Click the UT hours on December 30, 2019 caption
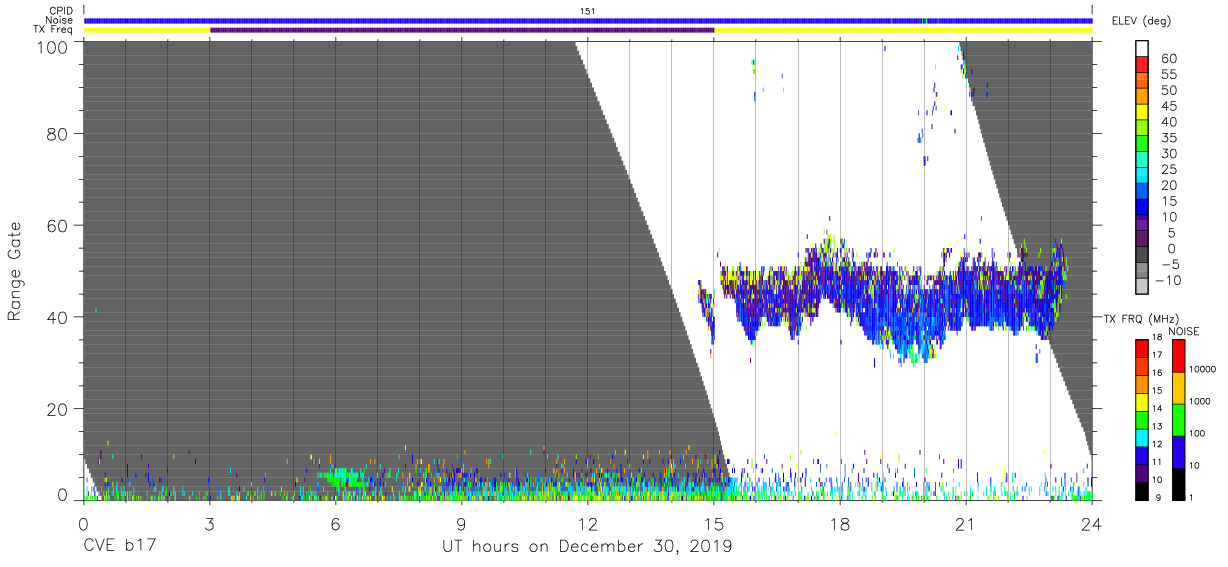The image size is (1228, 567). (587, 547)
